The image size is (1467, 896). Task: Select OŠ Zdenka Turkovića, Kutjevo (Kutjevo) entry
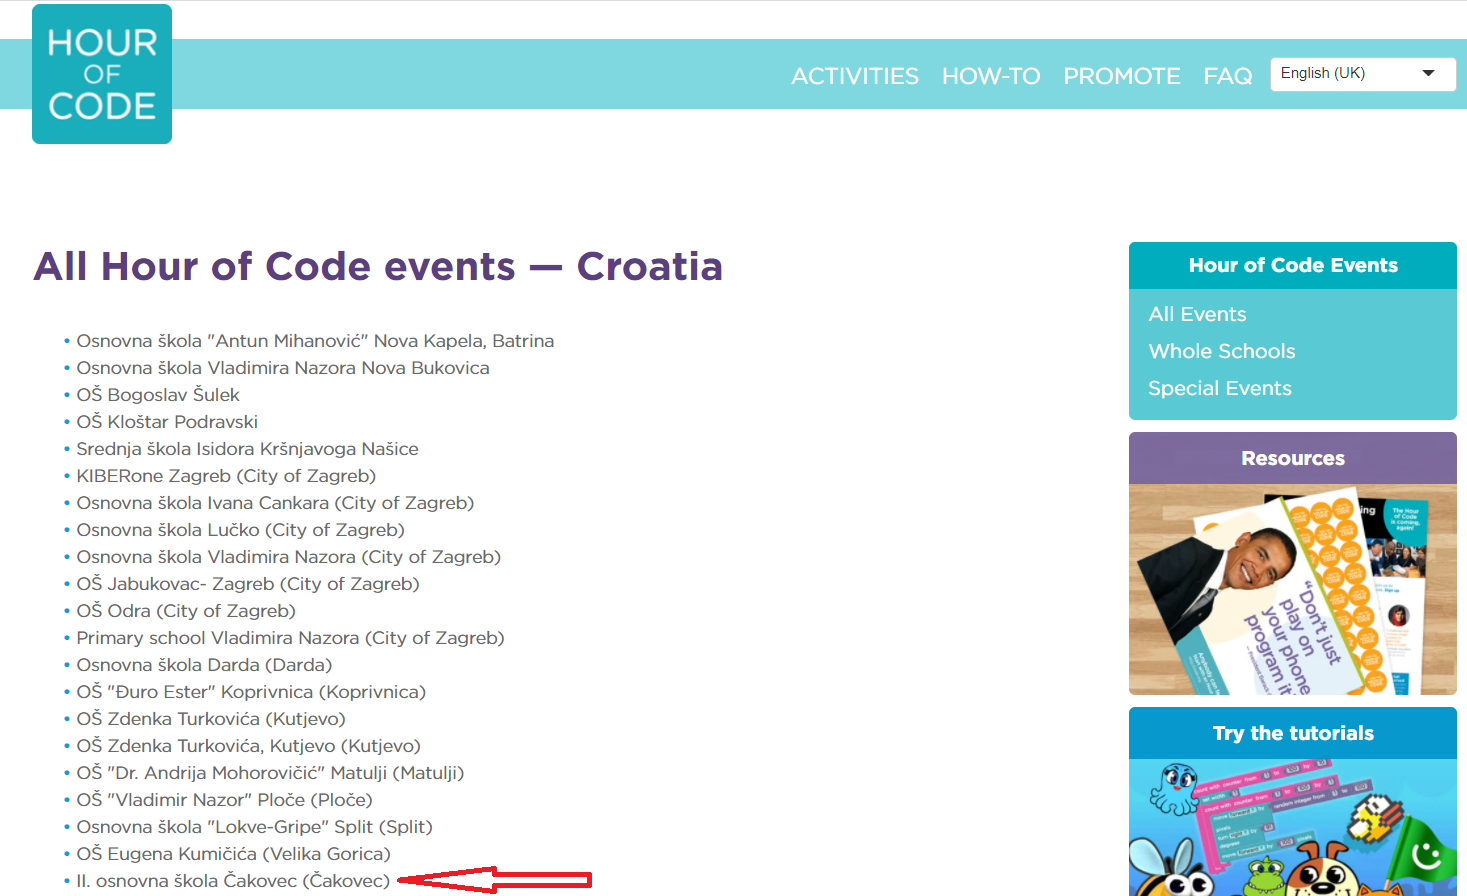click(248, 746)
